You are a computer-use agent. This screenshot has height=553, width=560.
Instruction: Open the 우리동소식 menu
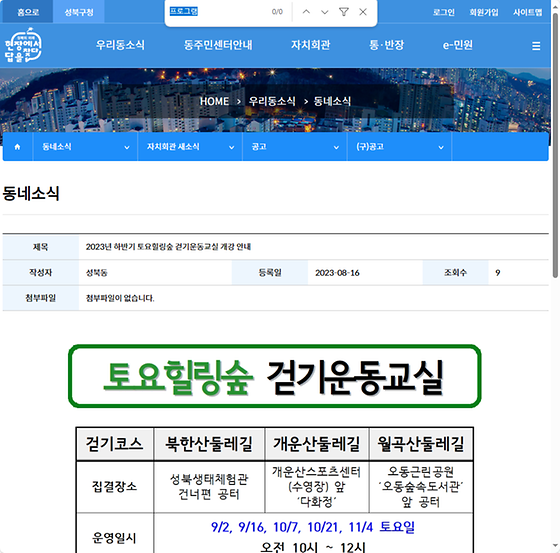point(120,45)
